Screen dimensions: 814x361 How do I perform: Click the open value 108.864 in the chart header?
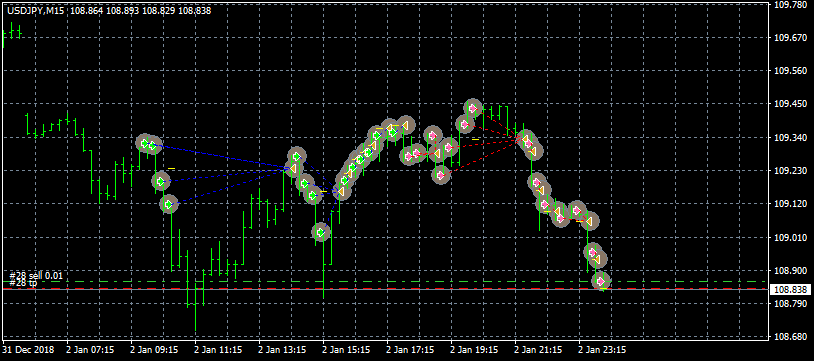pyautogui.click(x=86, y=10)
